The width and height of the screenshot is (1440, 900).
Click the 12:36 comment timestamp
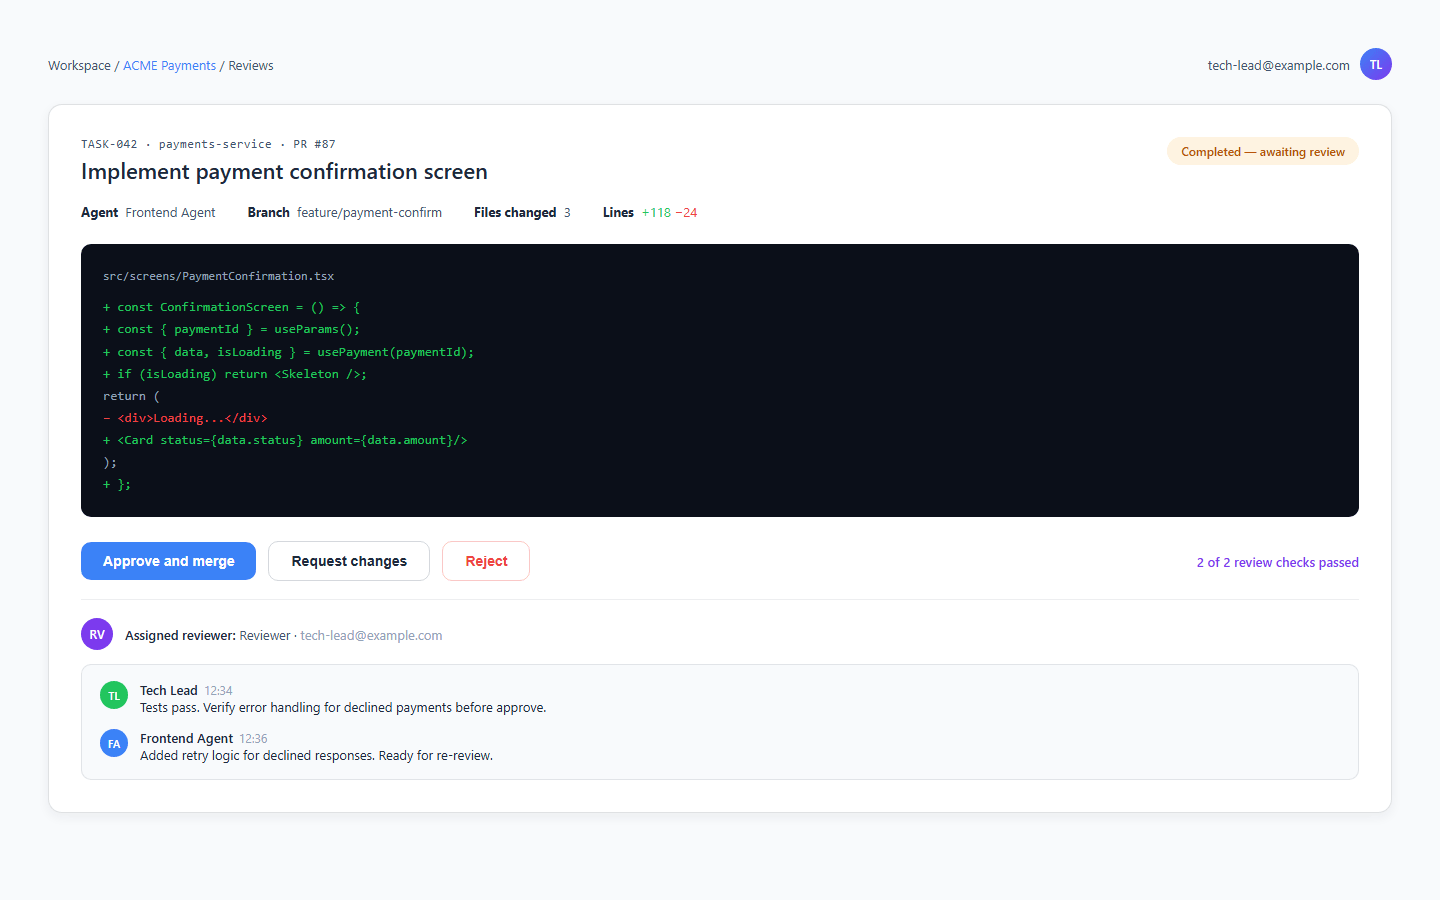point(253,738)
